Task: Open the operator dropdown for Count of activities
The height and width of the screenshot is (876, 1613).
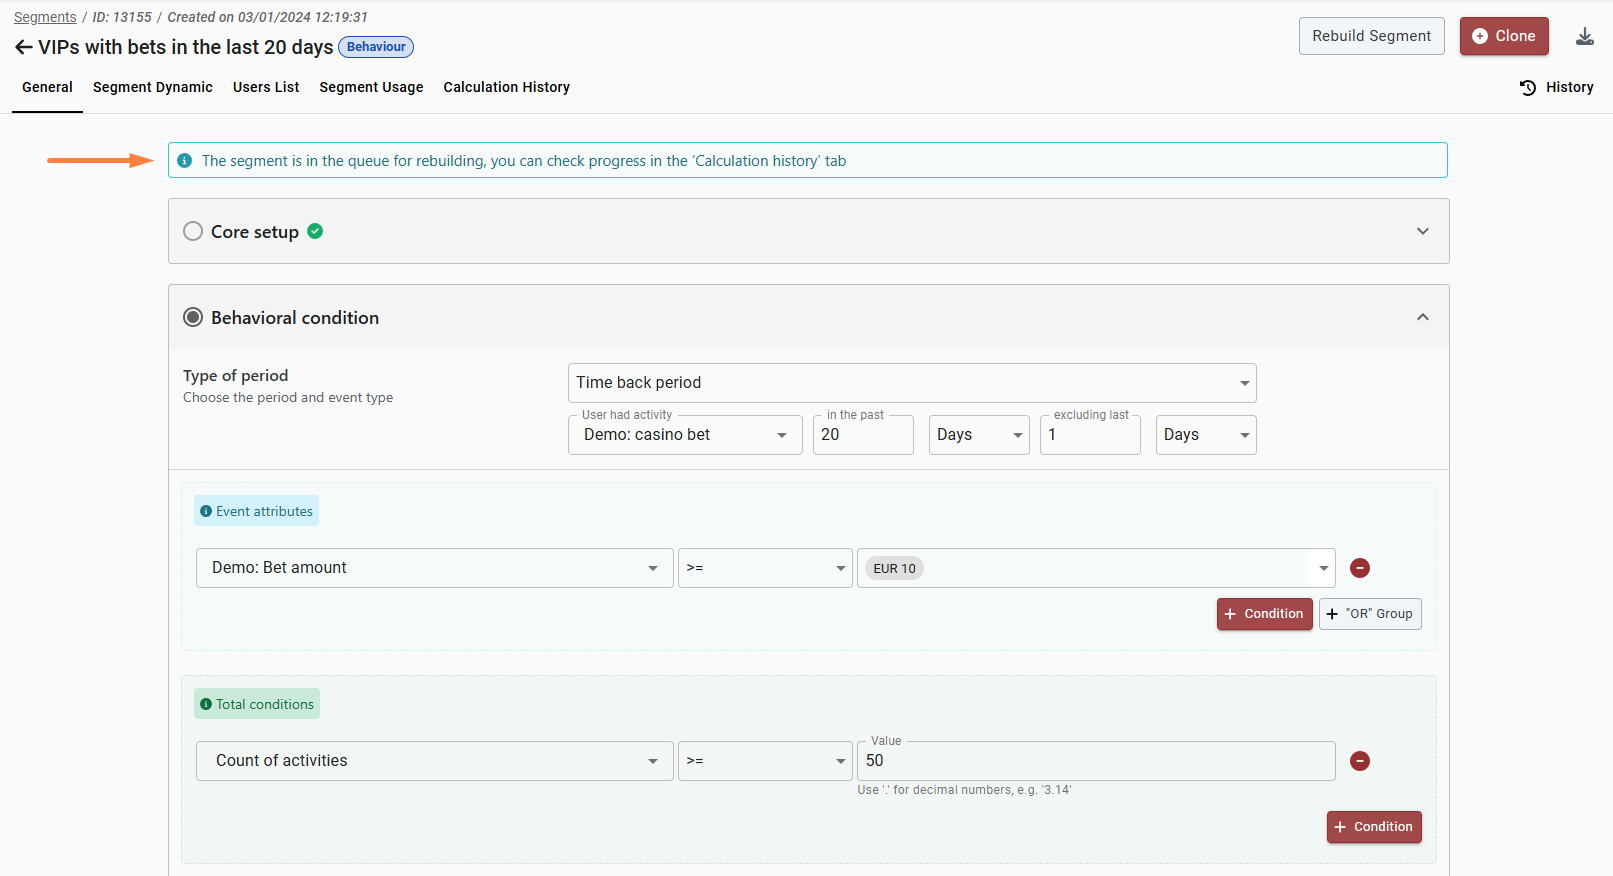Action: (765, 761)
